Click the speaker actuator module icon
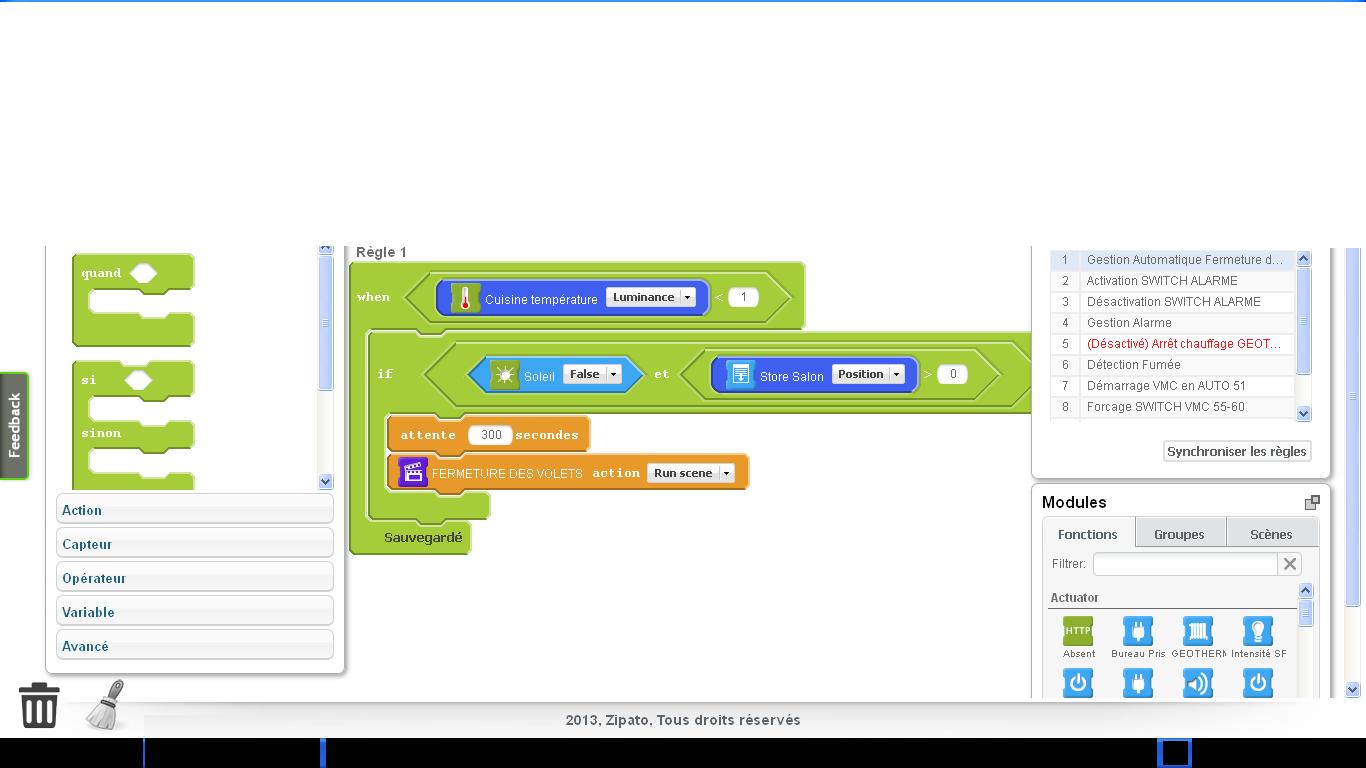1366x768 pixels. (1198, 683)
